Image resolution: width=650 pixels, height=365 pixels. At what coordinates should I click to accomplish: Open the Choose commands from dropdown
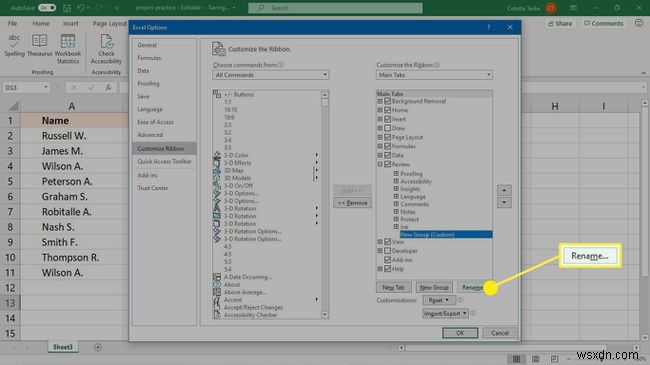(271, 75)
